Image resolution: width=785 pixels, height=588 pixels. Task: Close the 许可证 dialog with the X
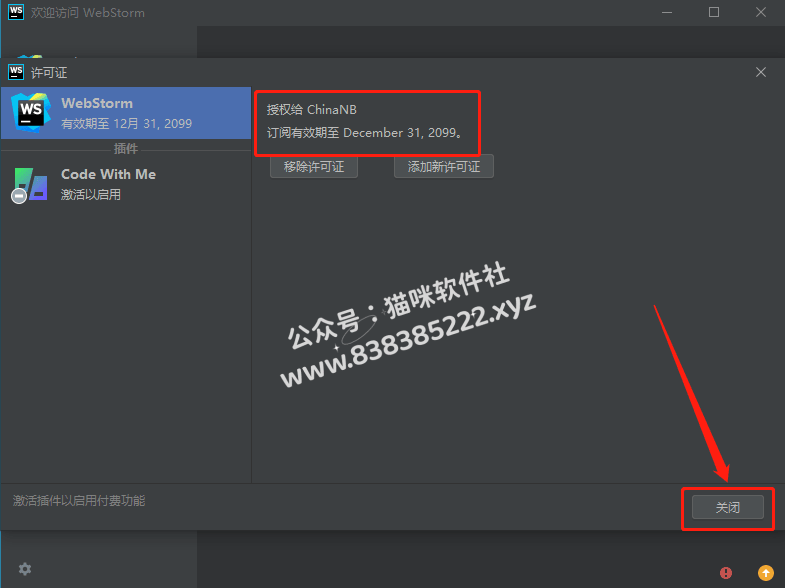pyautogui.click(x=761, y=72)
